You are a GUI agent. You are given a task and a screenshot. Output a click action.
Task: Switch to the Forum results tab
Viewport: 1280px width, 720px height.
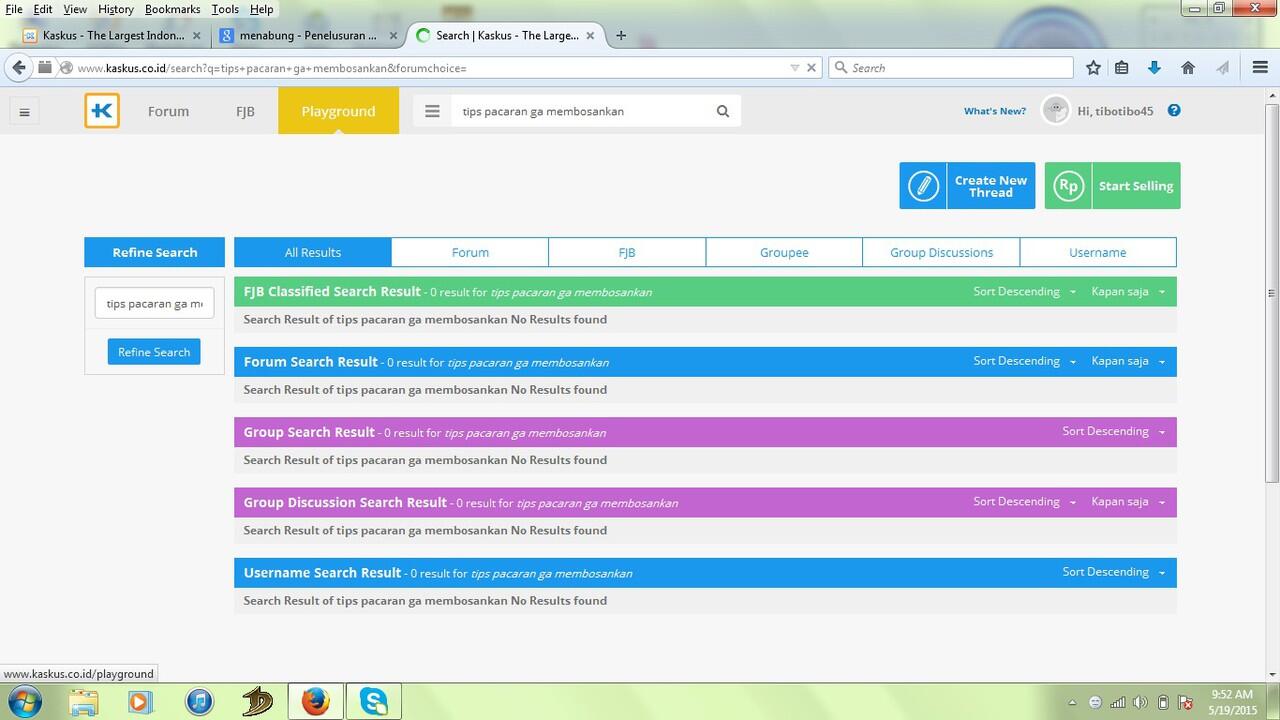coord(470,252)
